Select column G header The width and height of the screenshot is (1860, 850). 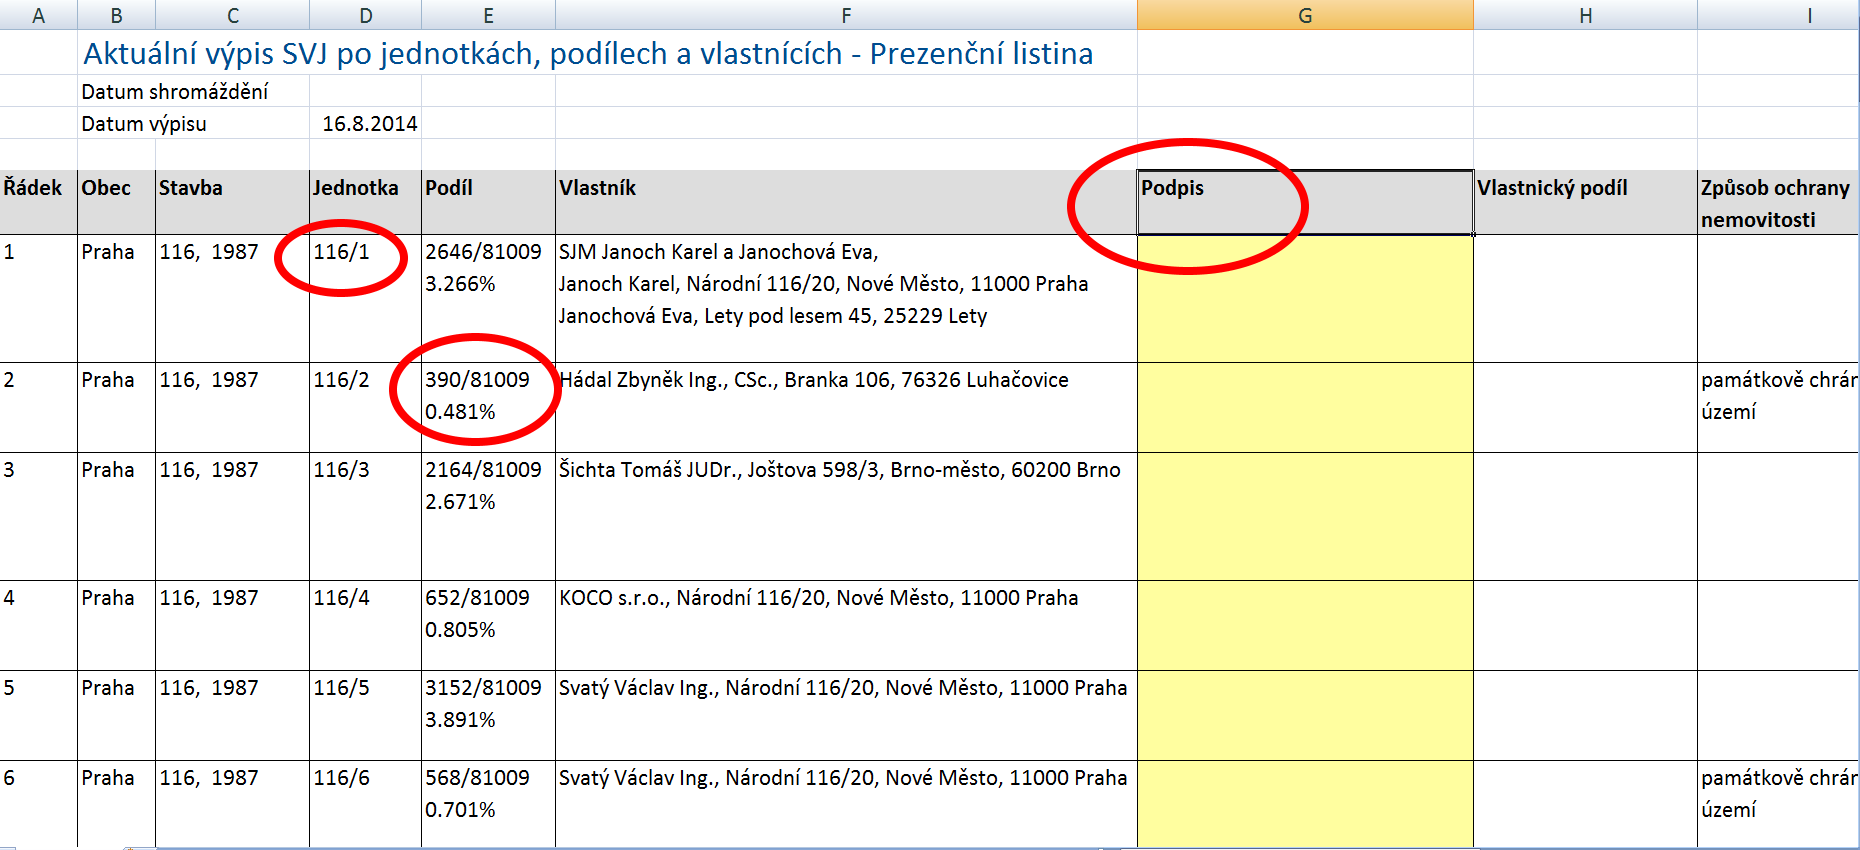(1305, 15)
